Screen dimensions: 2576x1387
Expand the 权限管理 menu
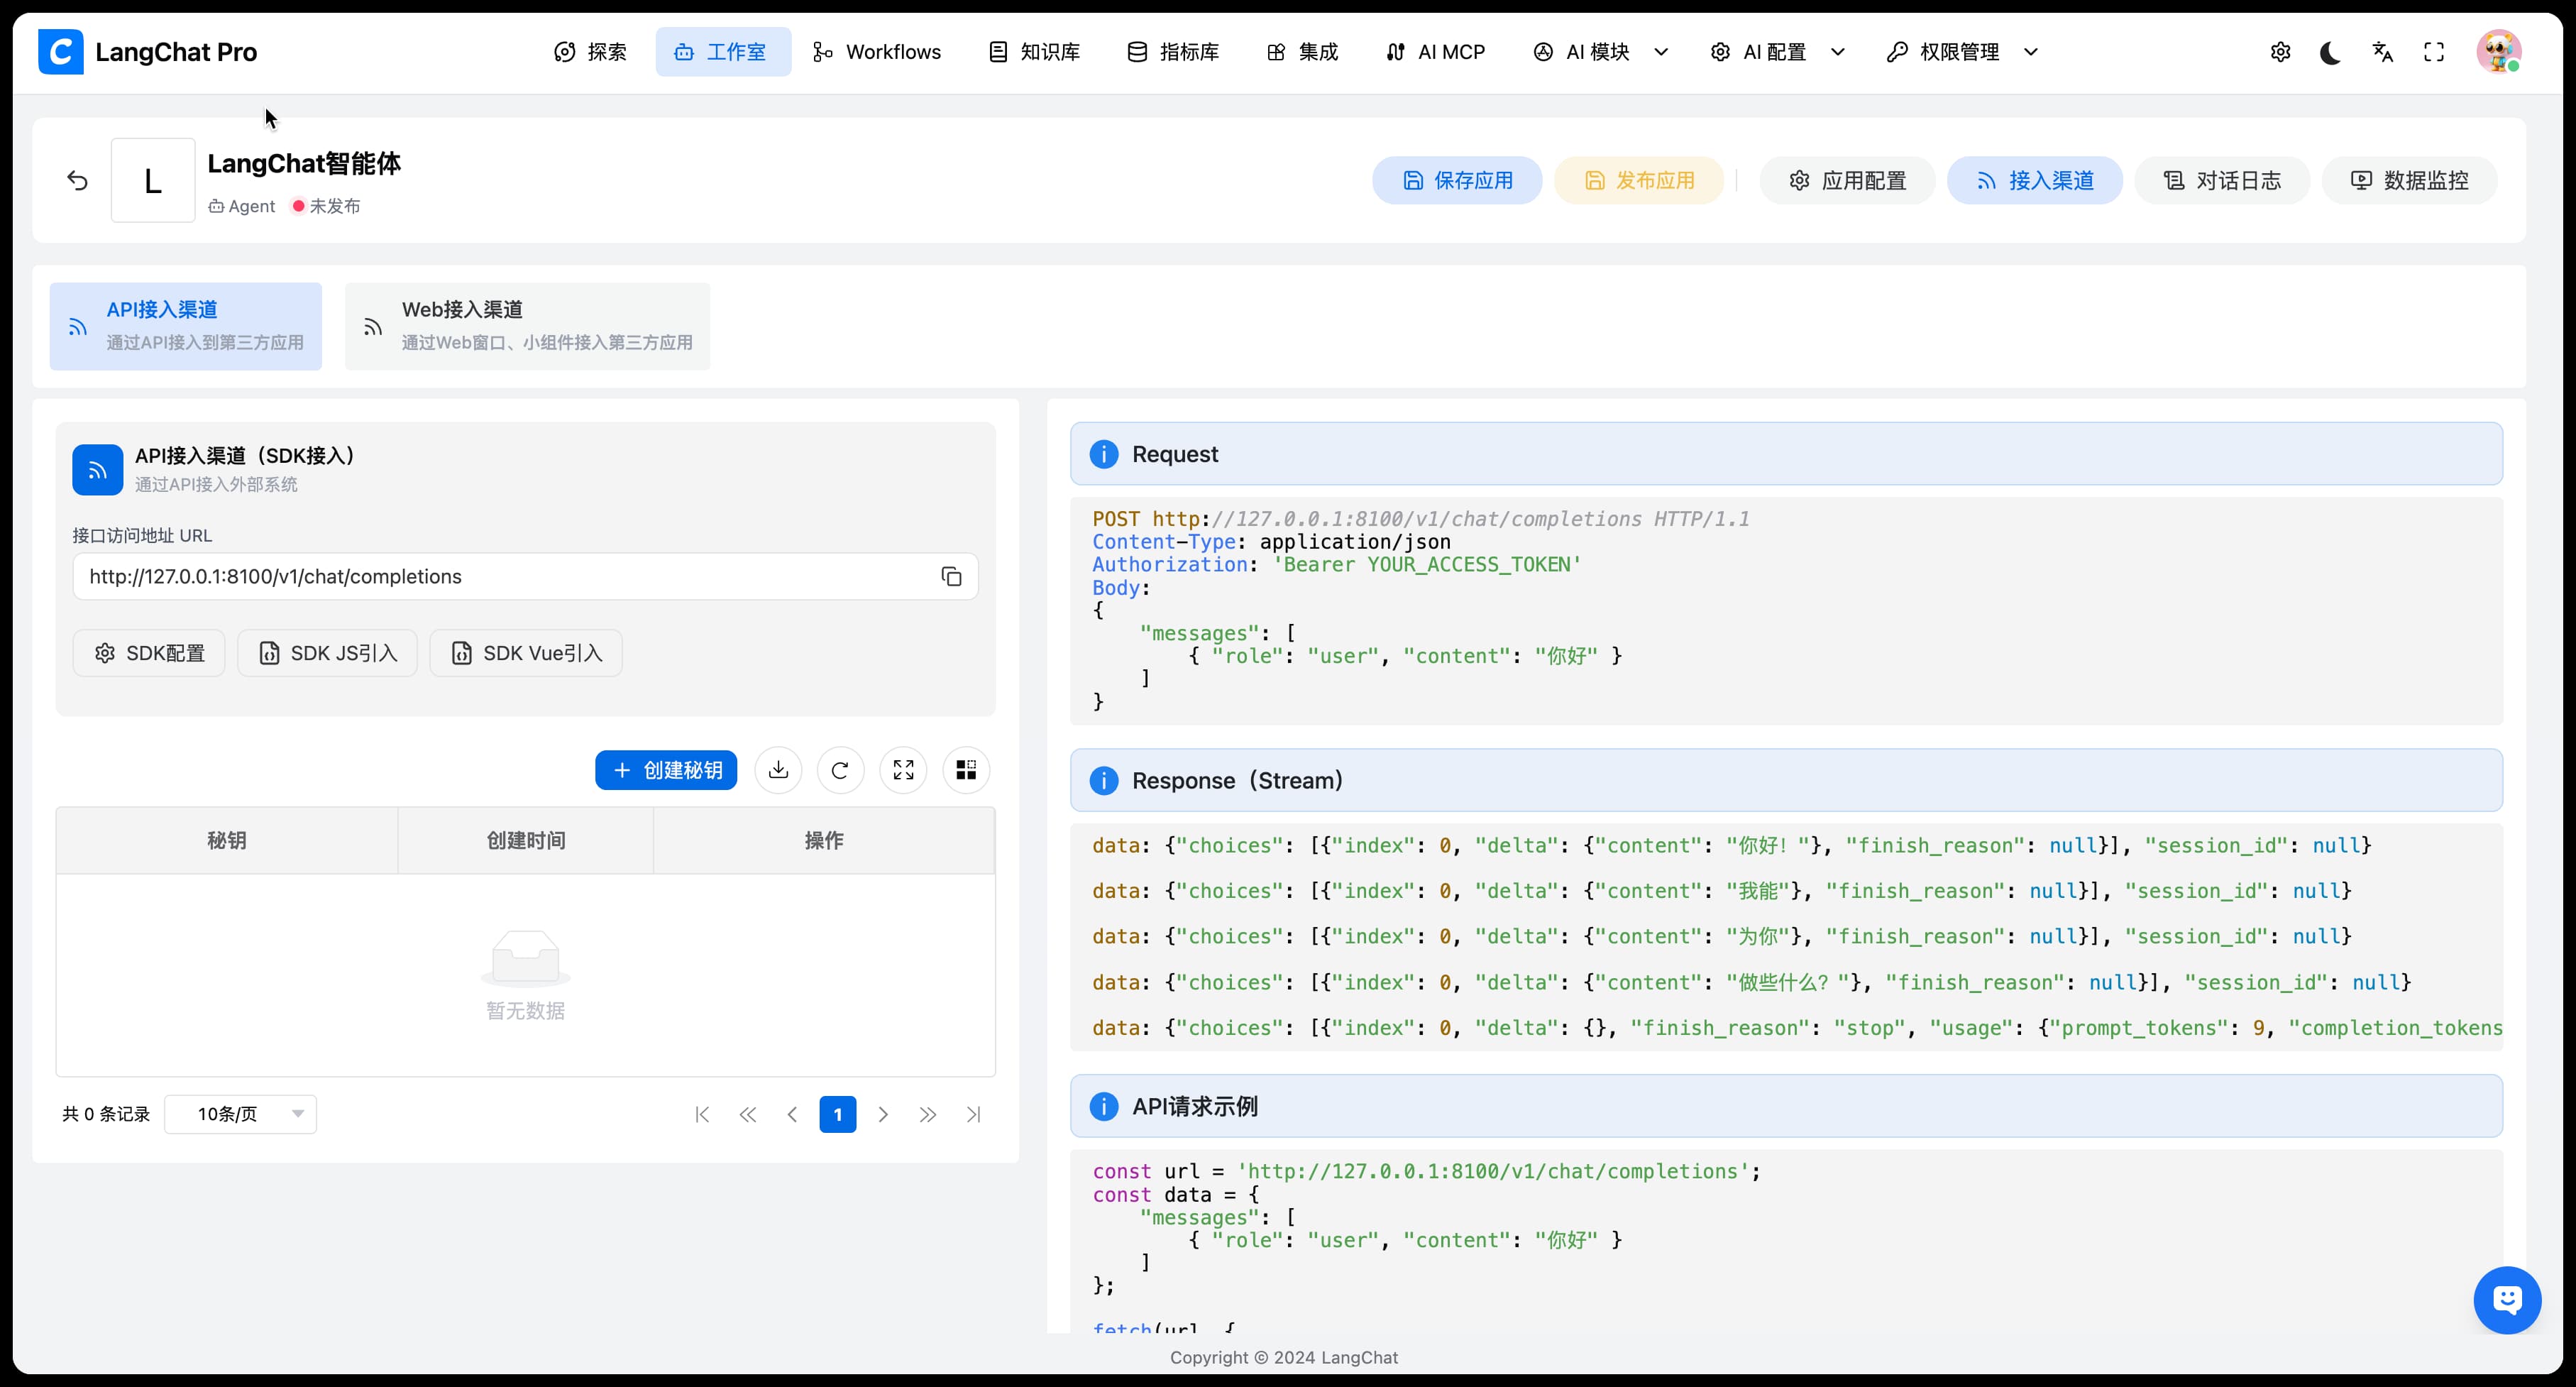coord(1962,52)
